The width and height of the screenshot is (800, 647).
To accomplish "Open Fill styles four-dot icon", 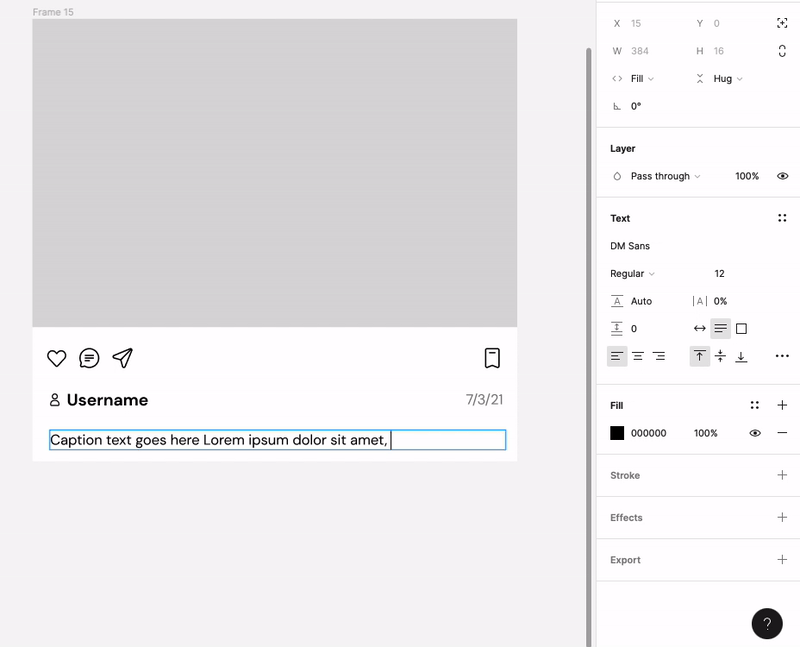I will point(755,405).
